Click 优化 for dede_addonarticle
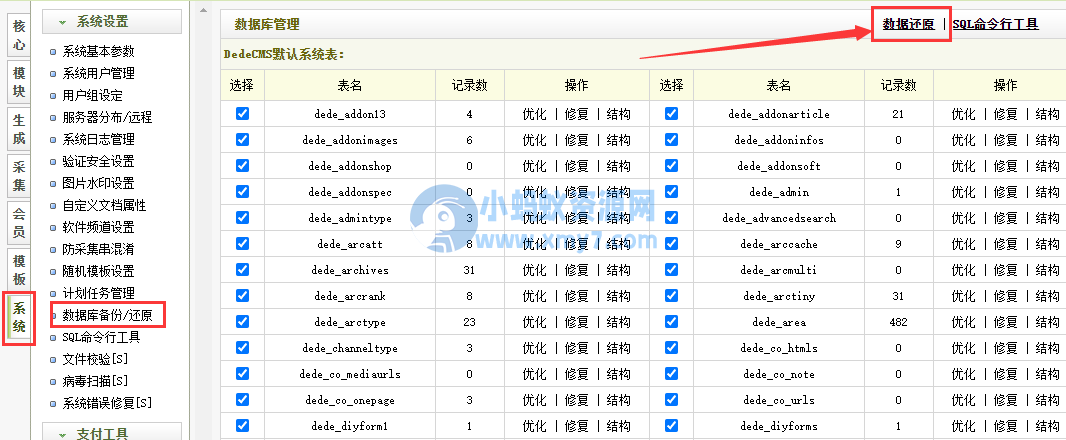The image size is (1066, 440). (x=963, y=114)
